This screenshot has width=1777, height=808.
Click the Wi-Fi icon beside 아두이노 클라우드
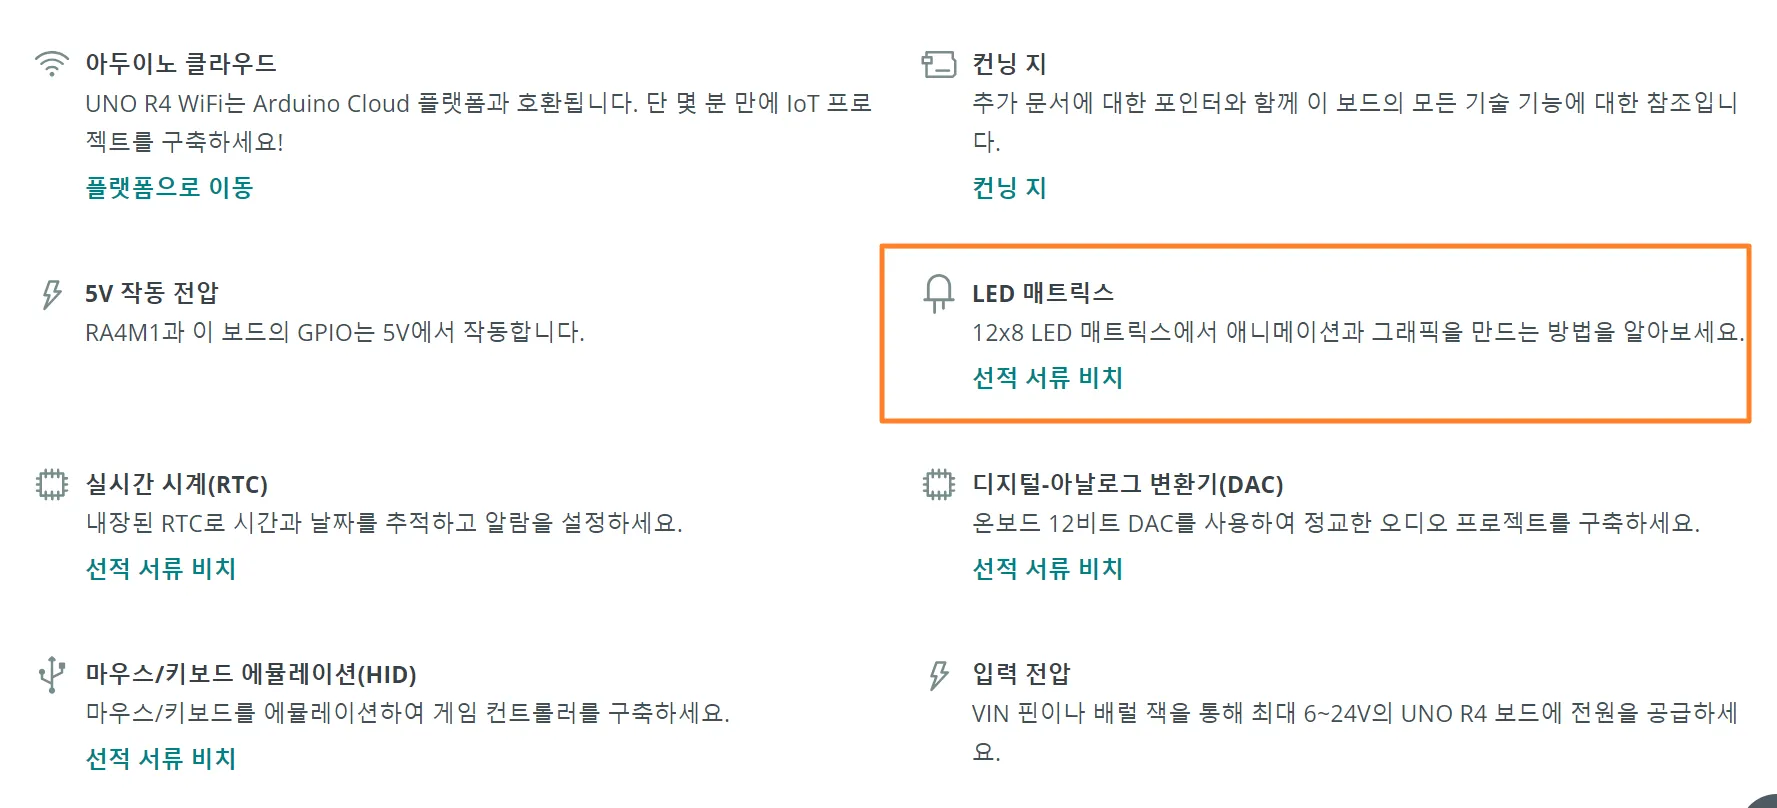point(51,64)
